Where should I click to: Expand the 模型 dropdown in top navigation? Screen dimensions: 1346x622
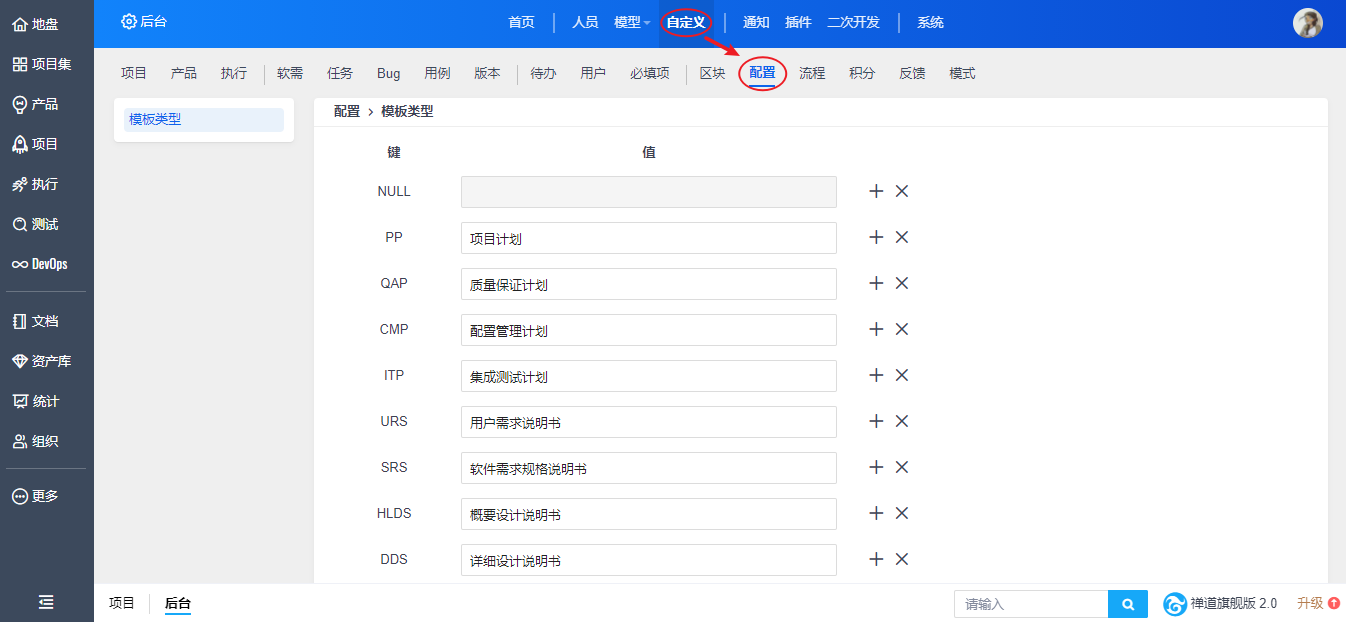point(632,22)
